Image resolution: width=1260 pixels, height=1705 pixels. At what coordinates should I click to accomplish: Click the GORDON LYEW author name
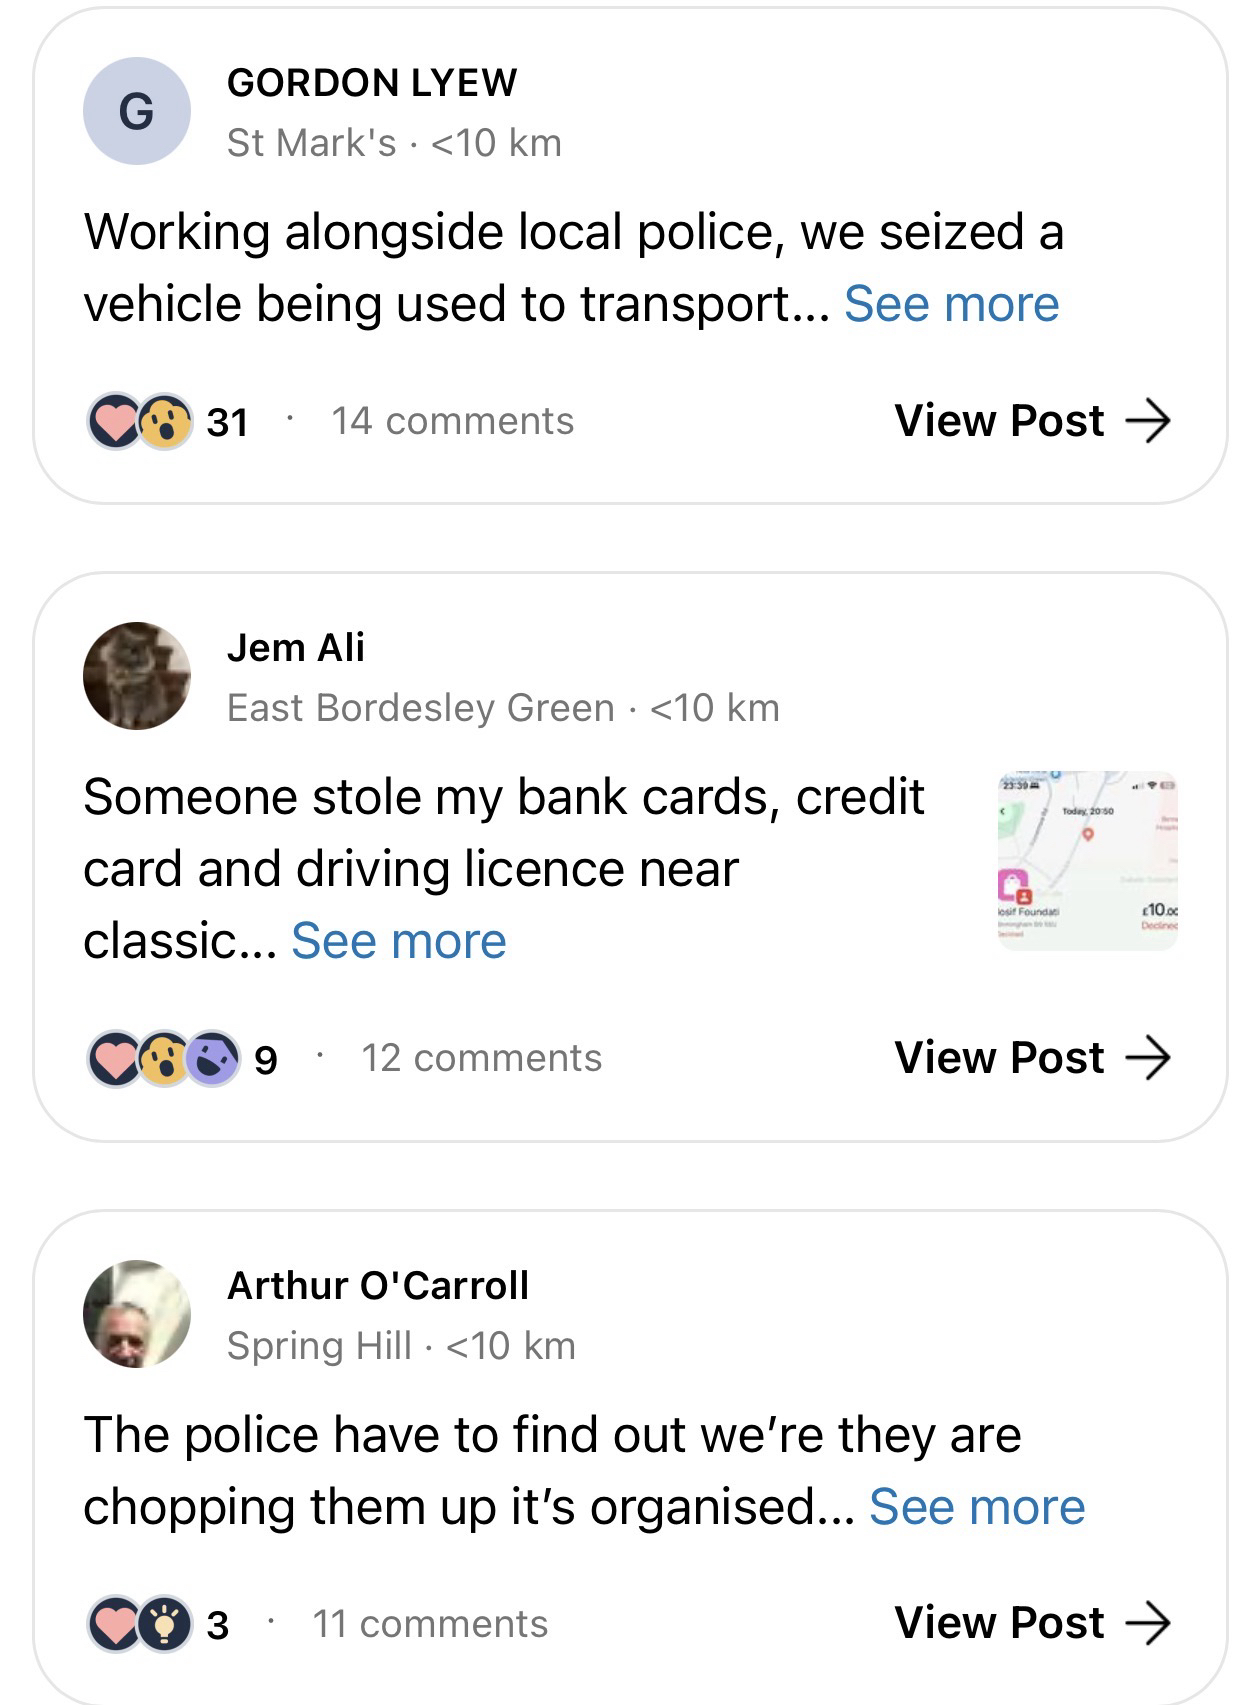[372, 83]
